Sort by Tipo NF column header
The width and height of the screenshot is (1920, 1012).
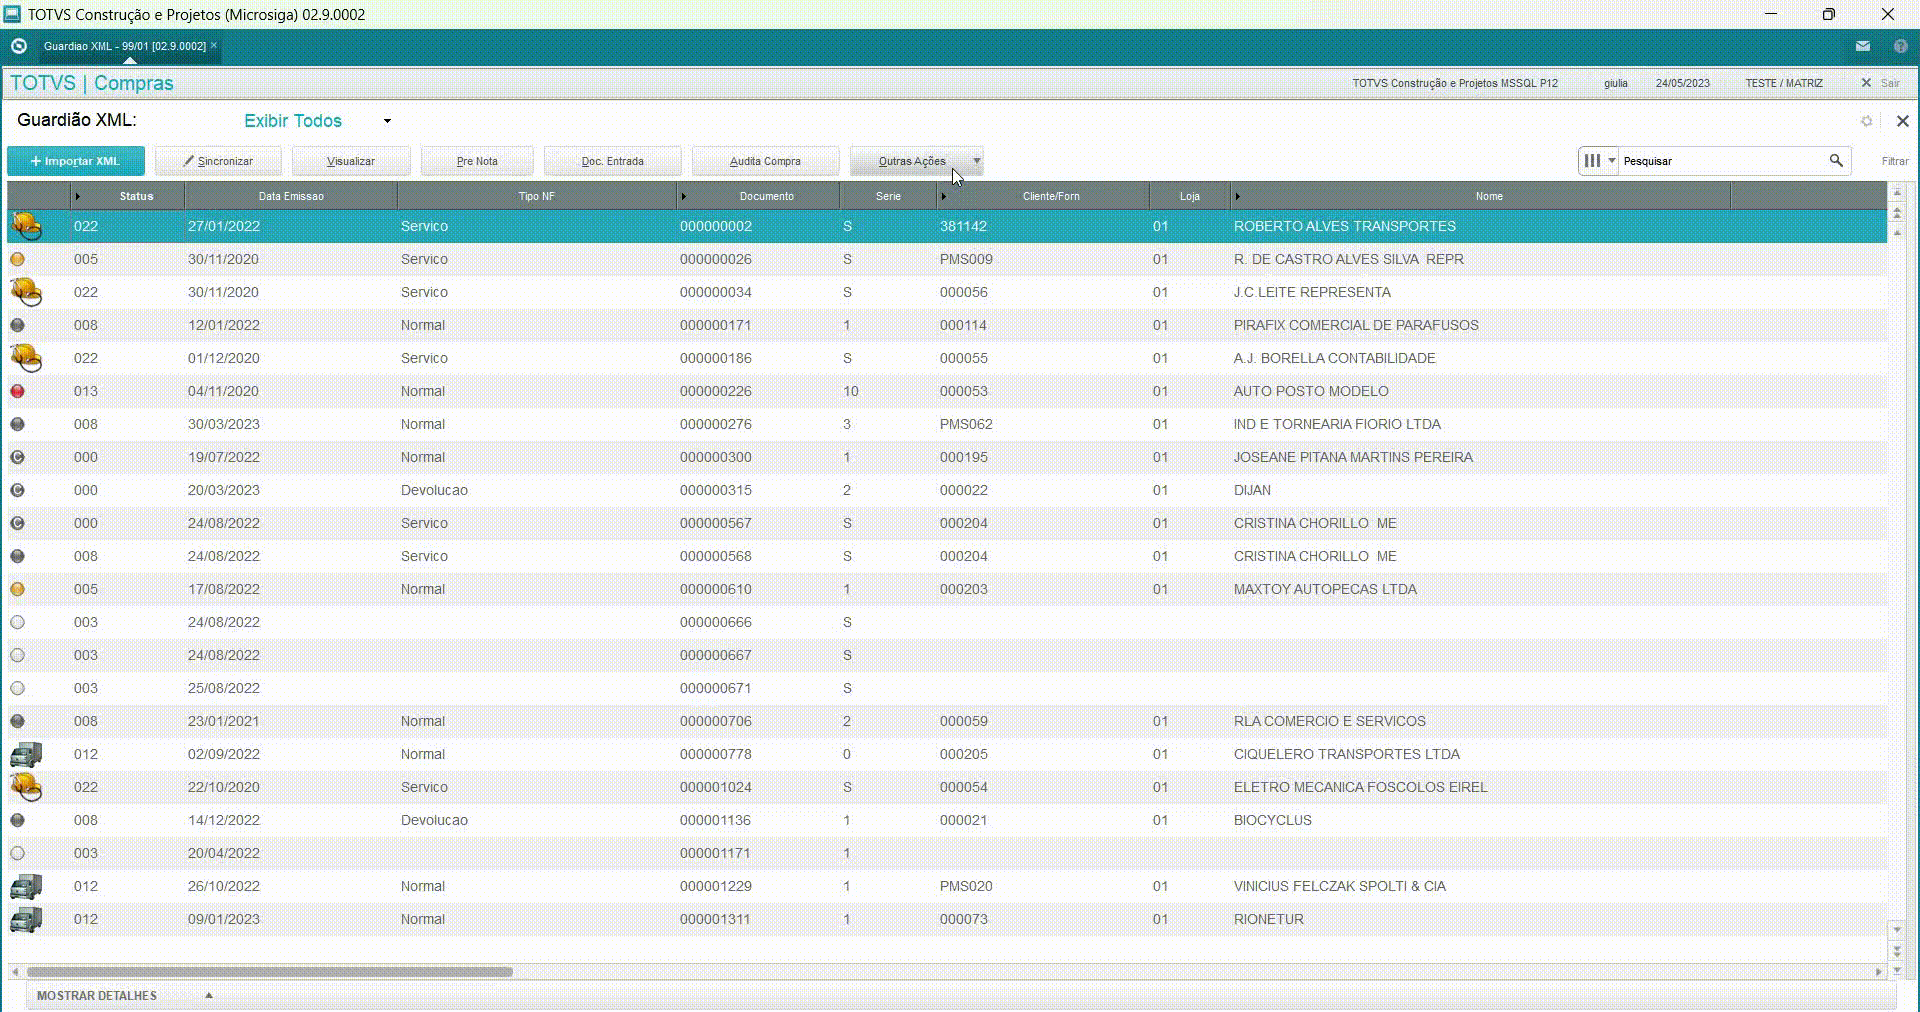[536, 196]
